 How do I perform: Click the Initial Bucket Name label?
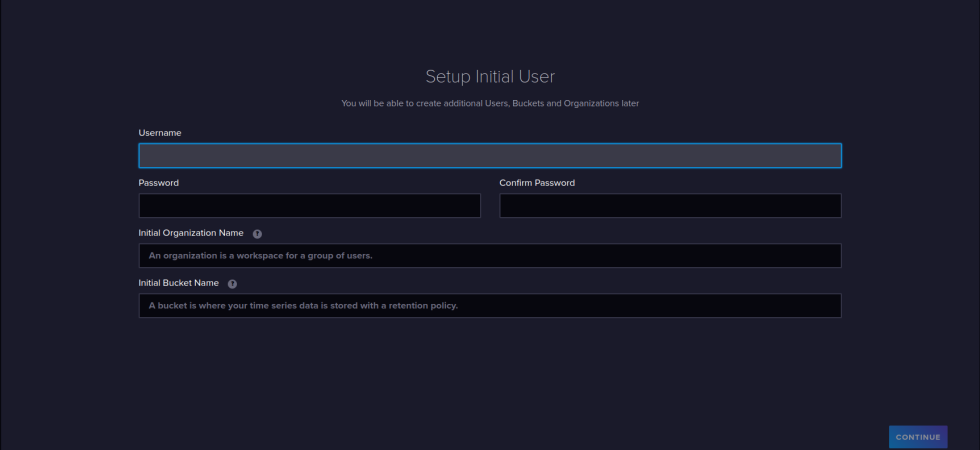[x=179, y=283]
